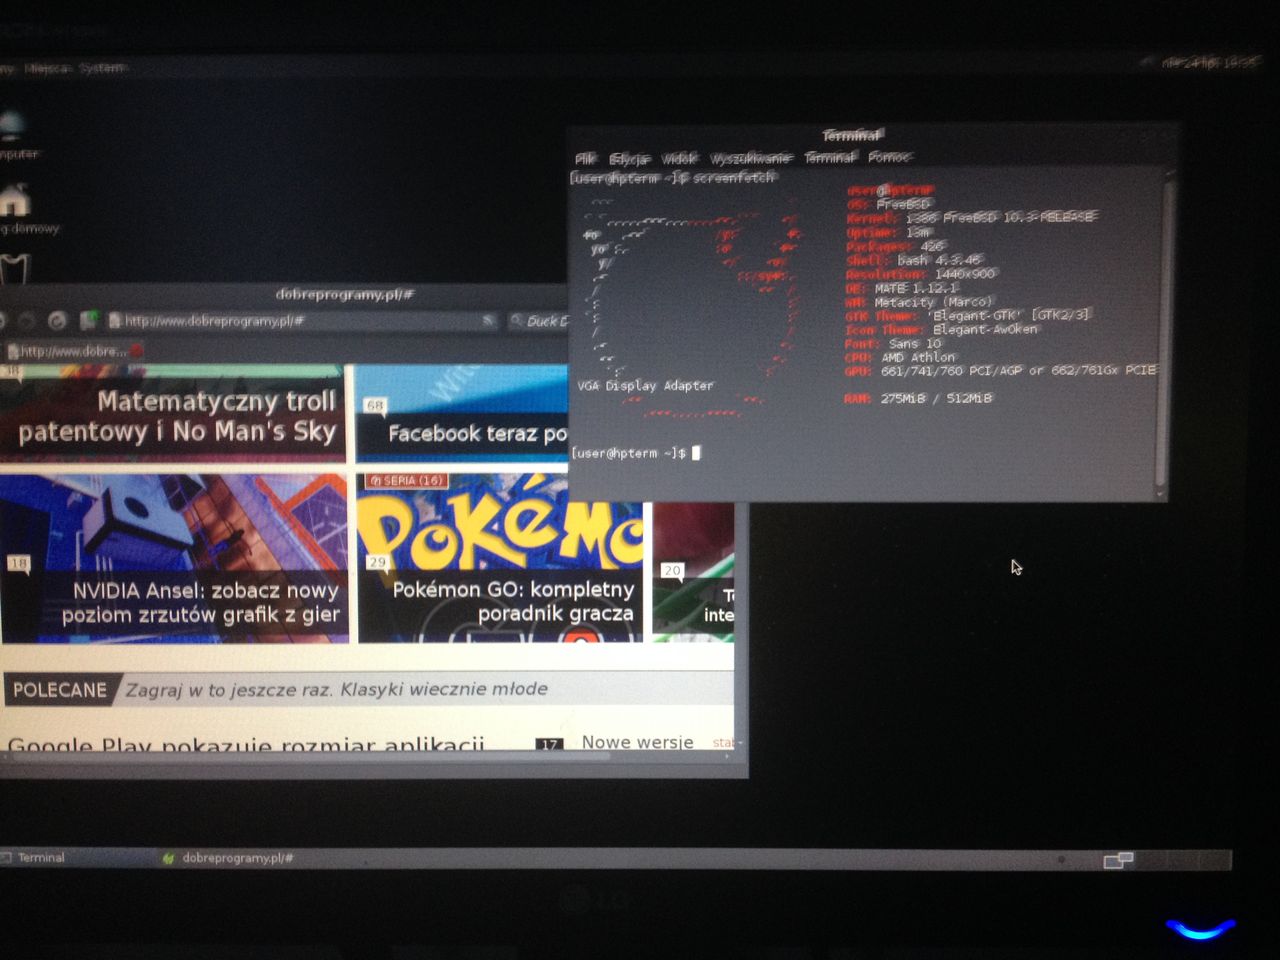Click the new-page icon beside reload
Viewport: 1280px width, 960px height.
pyautogui.click(x=88, y=320)
